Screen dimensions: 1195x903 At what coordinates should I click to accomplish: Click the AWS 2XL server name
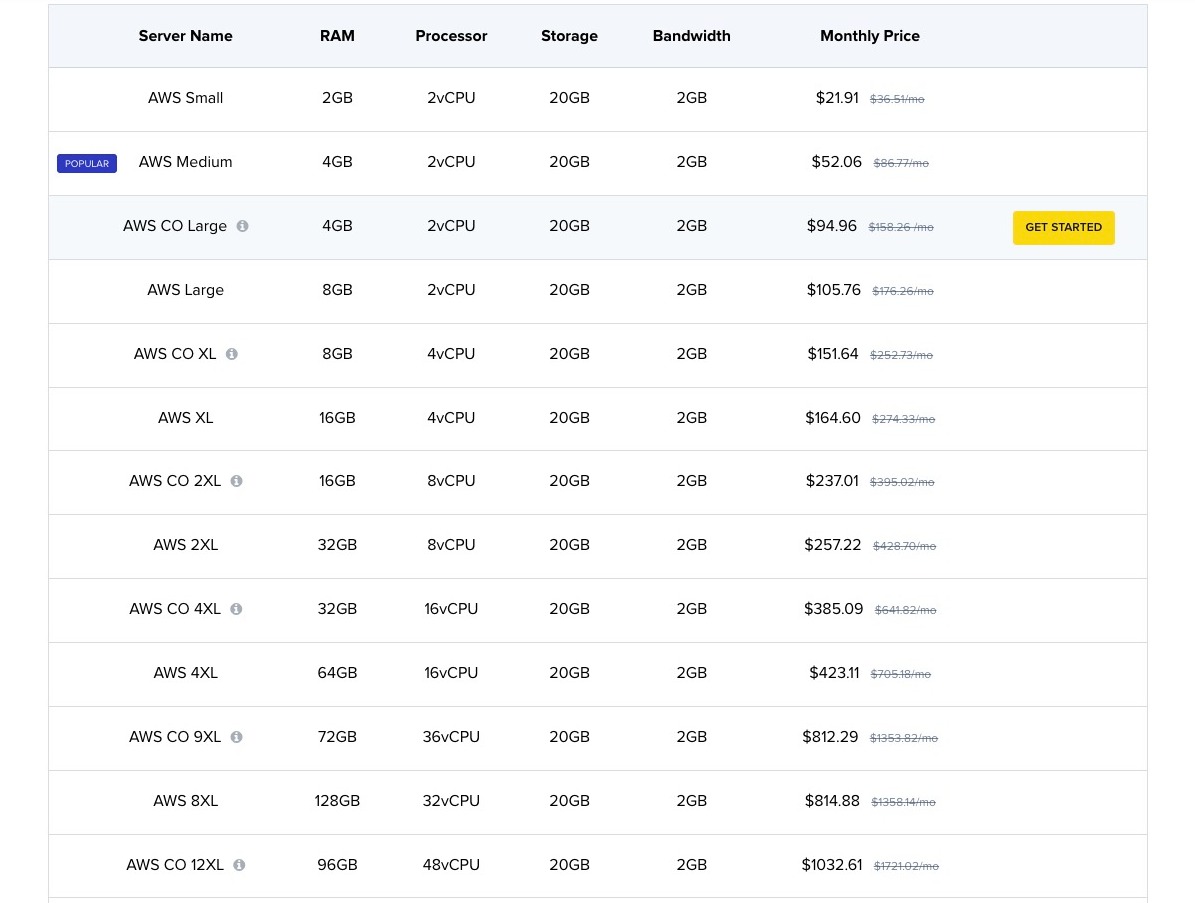coord(185,546)
